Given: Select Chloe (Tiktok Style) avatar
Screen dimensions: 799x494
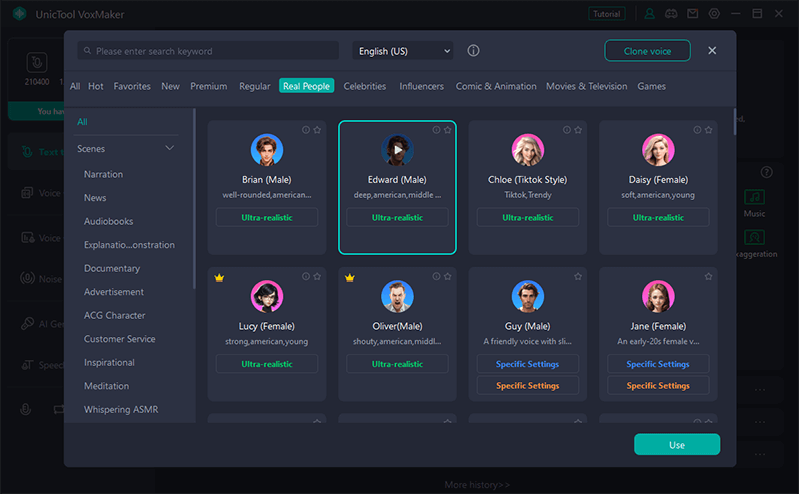Looking at the screenshot, I should (528, 150).
